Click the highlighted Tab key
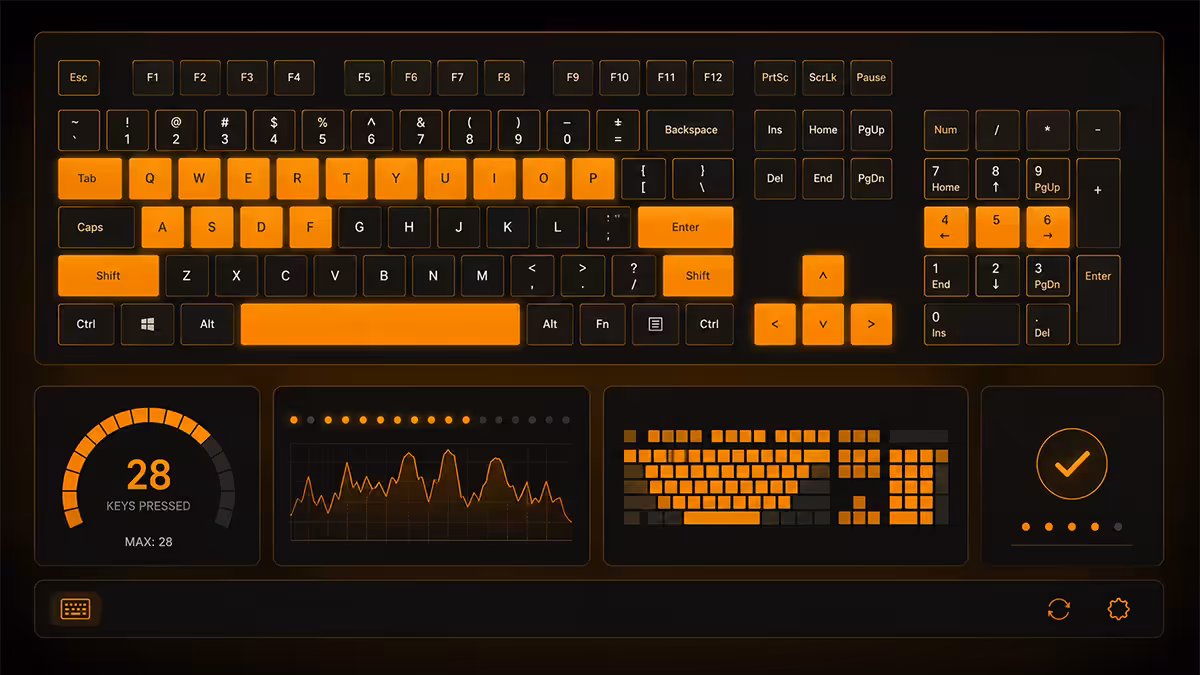 point(90,178)
